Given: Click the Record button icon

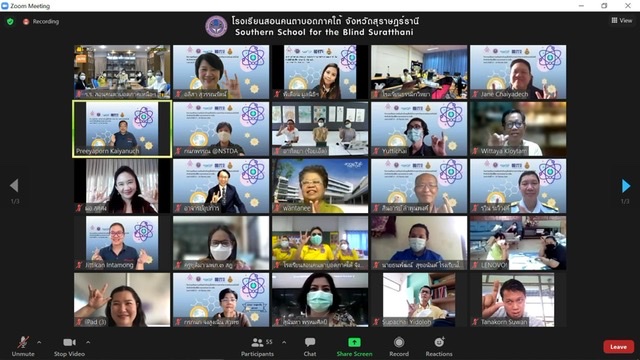Looking at the screenshot, I should [x=399, y=342].
